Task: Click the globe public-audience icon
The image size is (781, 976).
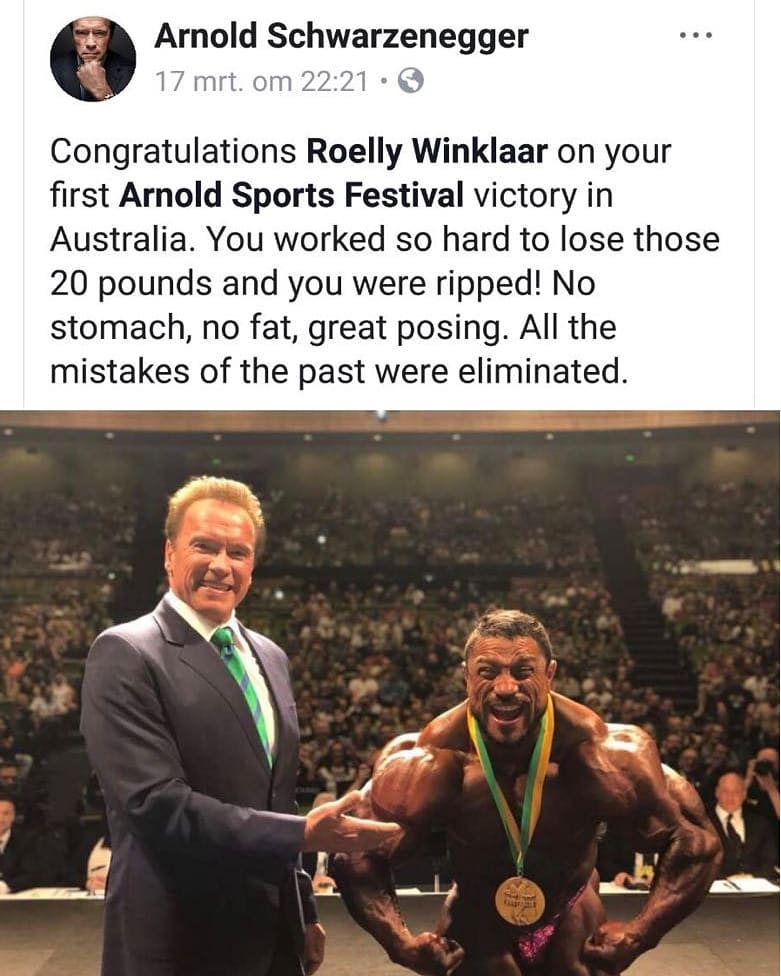Action: (x=410, y=82)
